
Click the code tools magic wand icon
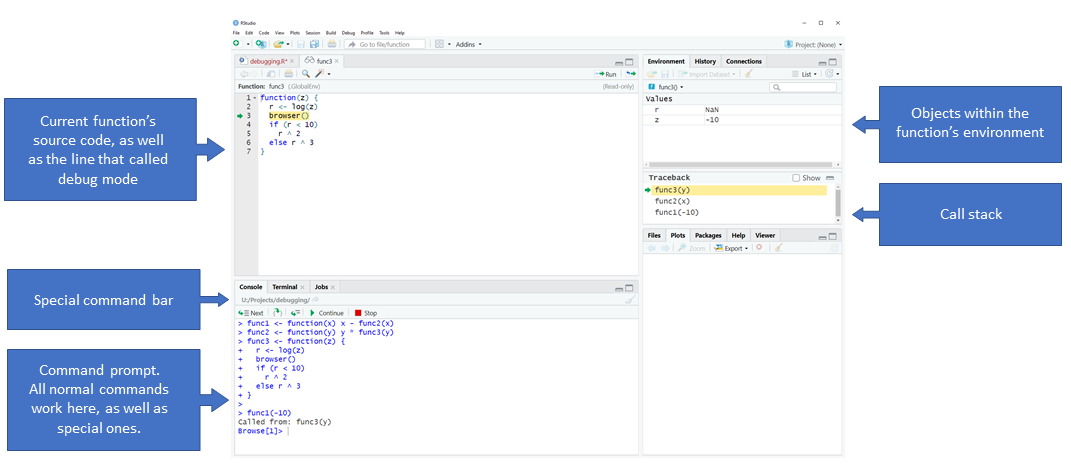coord(322,74)
